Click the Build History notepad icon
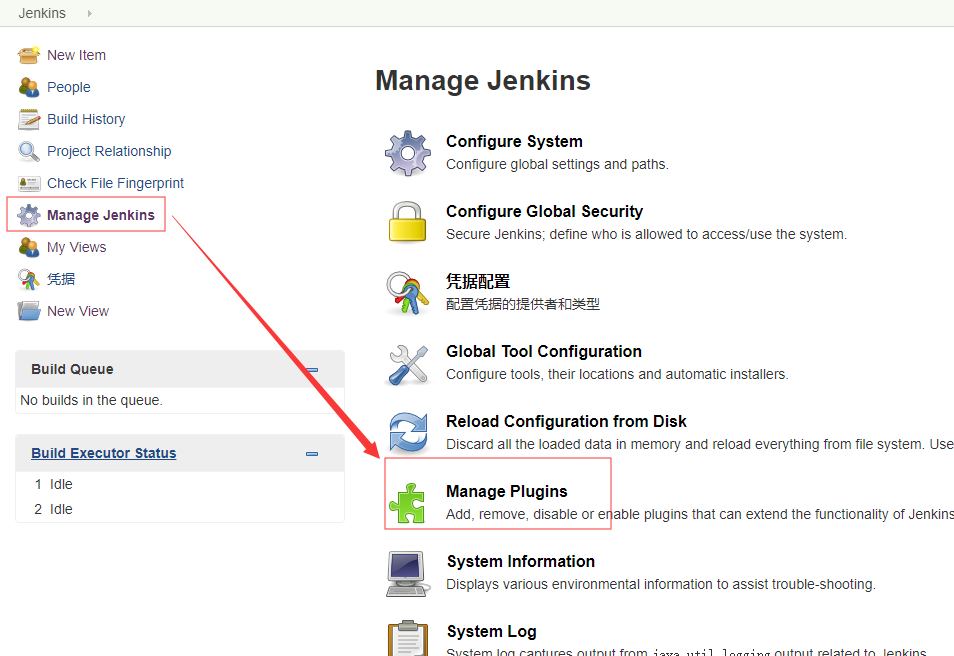Image resolution: width=954 pixels, height=656 pixels. click(x=29, y=119)
